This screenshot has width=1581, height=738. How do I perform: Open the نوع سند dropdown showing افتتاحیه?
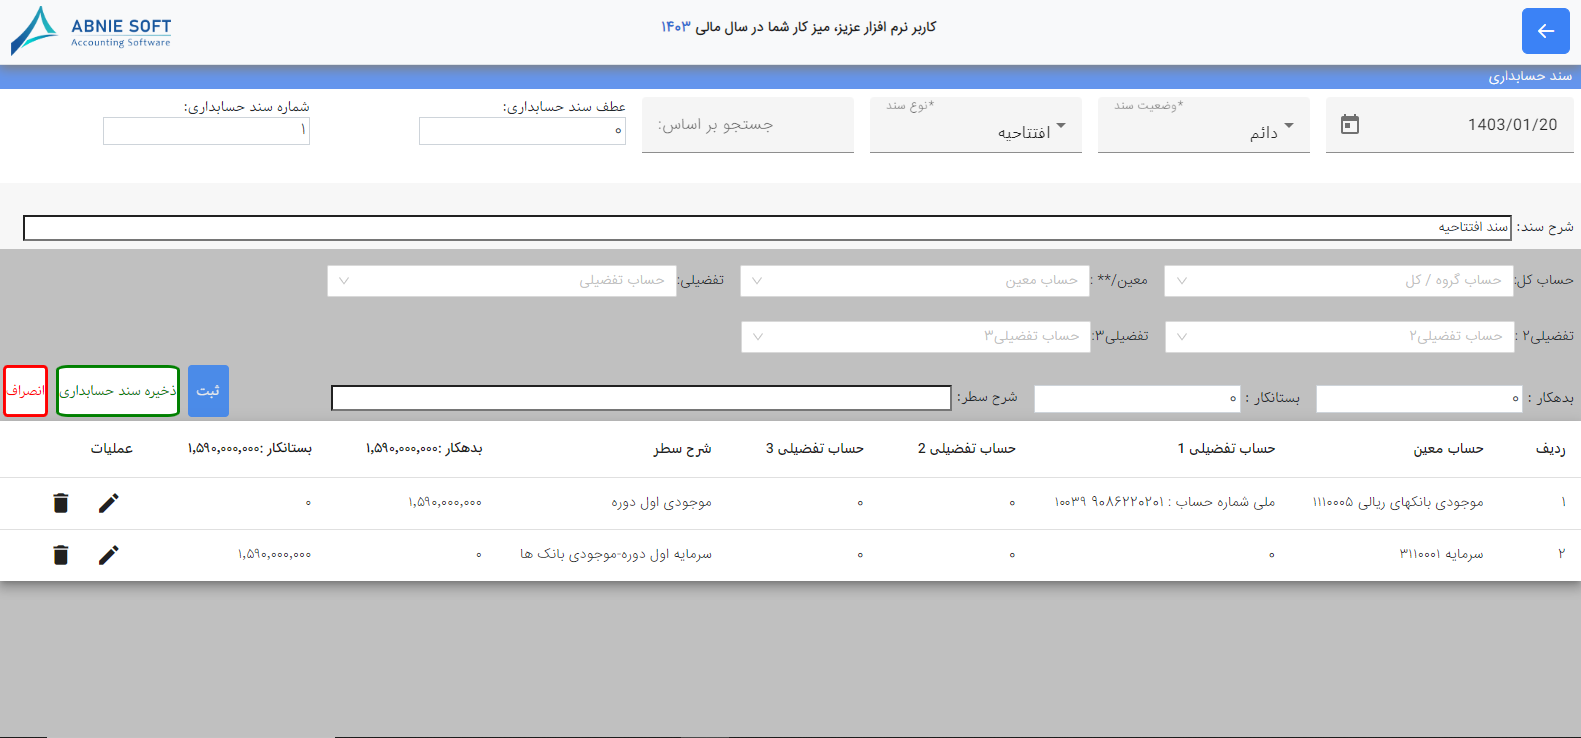tap(976, 125)
